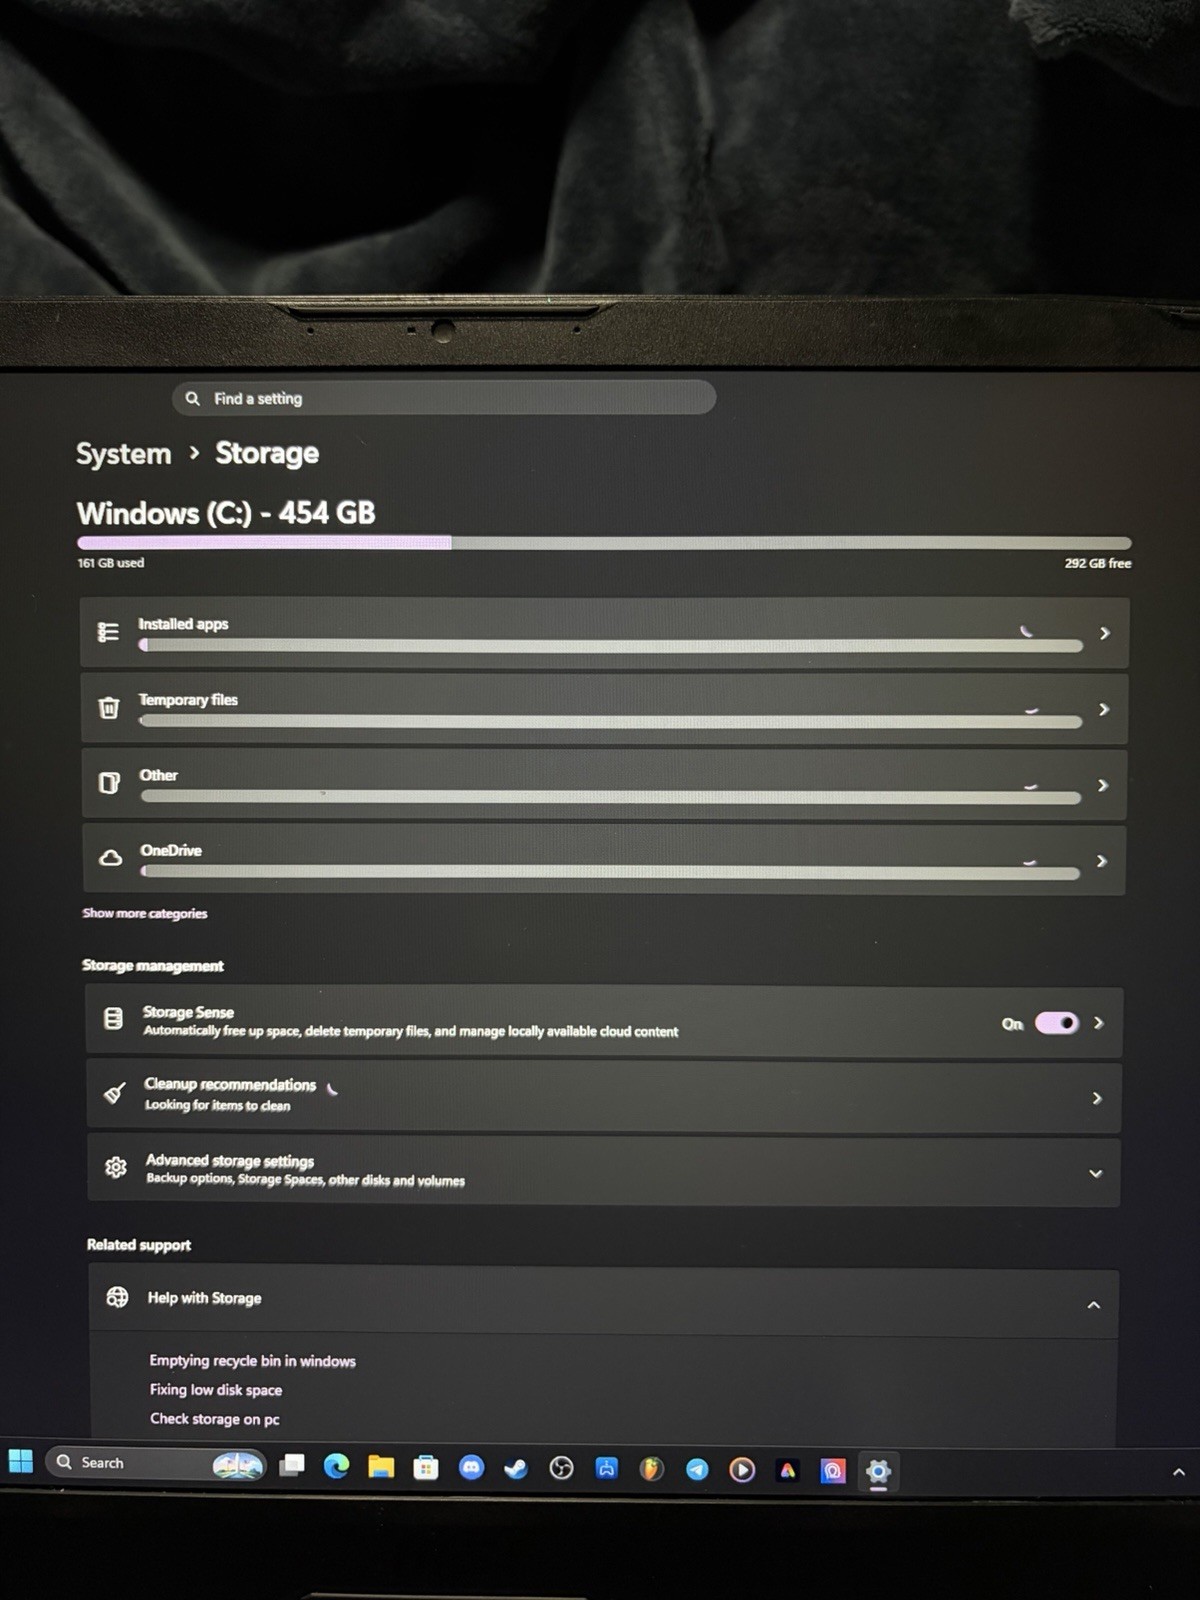The width and height of the screenshot is (1200, 1600).
Task: Click the Related support heading
Action: 139,1245
